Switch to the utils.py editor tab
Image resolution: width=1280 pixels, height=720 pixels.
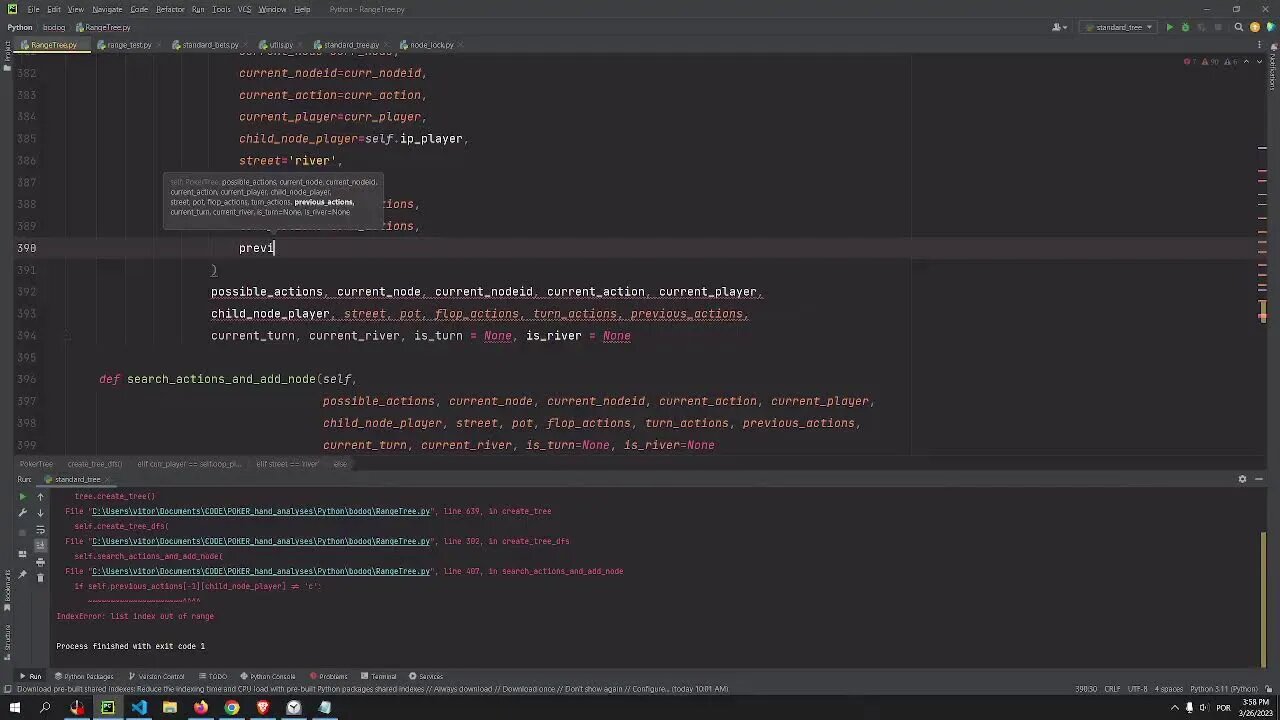point(281,45)
